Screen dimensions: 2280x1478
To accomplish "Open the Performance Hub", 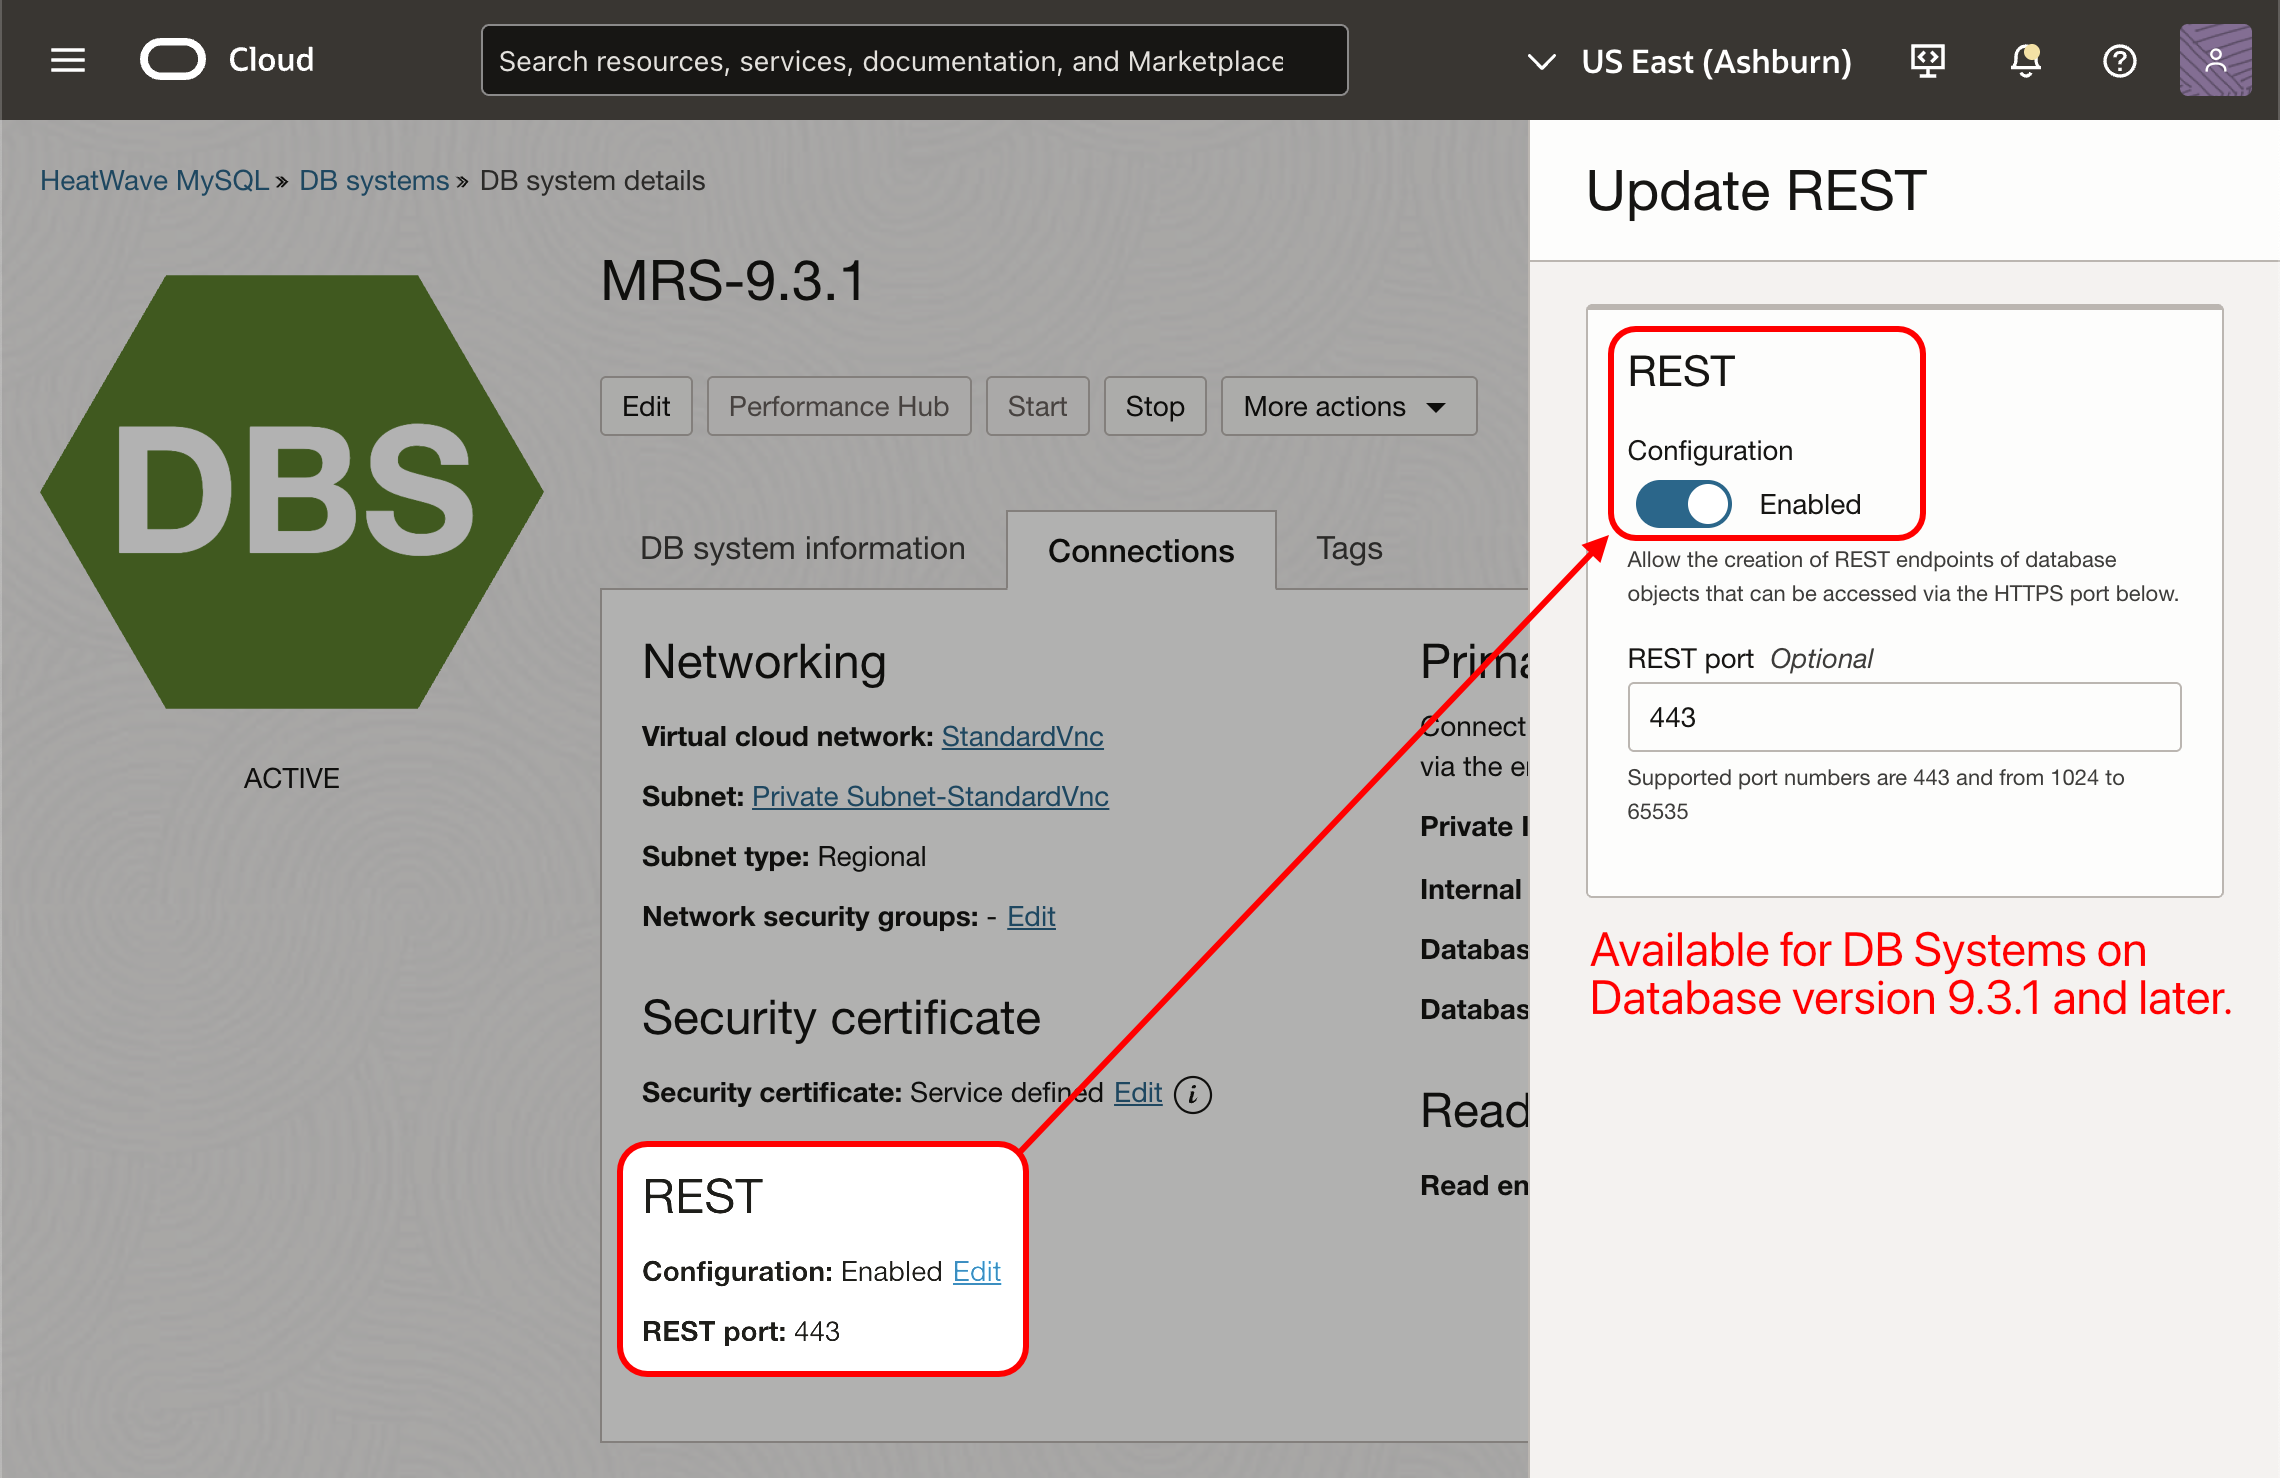I will click(838, 406).
